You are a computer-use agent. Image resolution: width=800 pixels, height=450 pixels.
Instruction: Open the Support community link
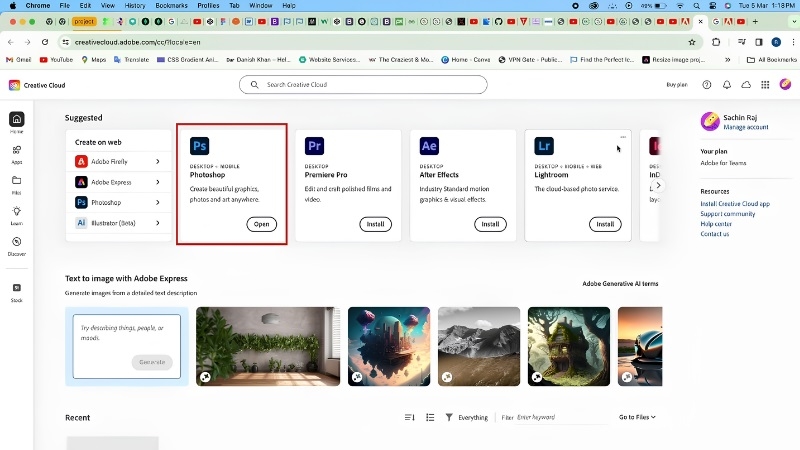(728, 214)
